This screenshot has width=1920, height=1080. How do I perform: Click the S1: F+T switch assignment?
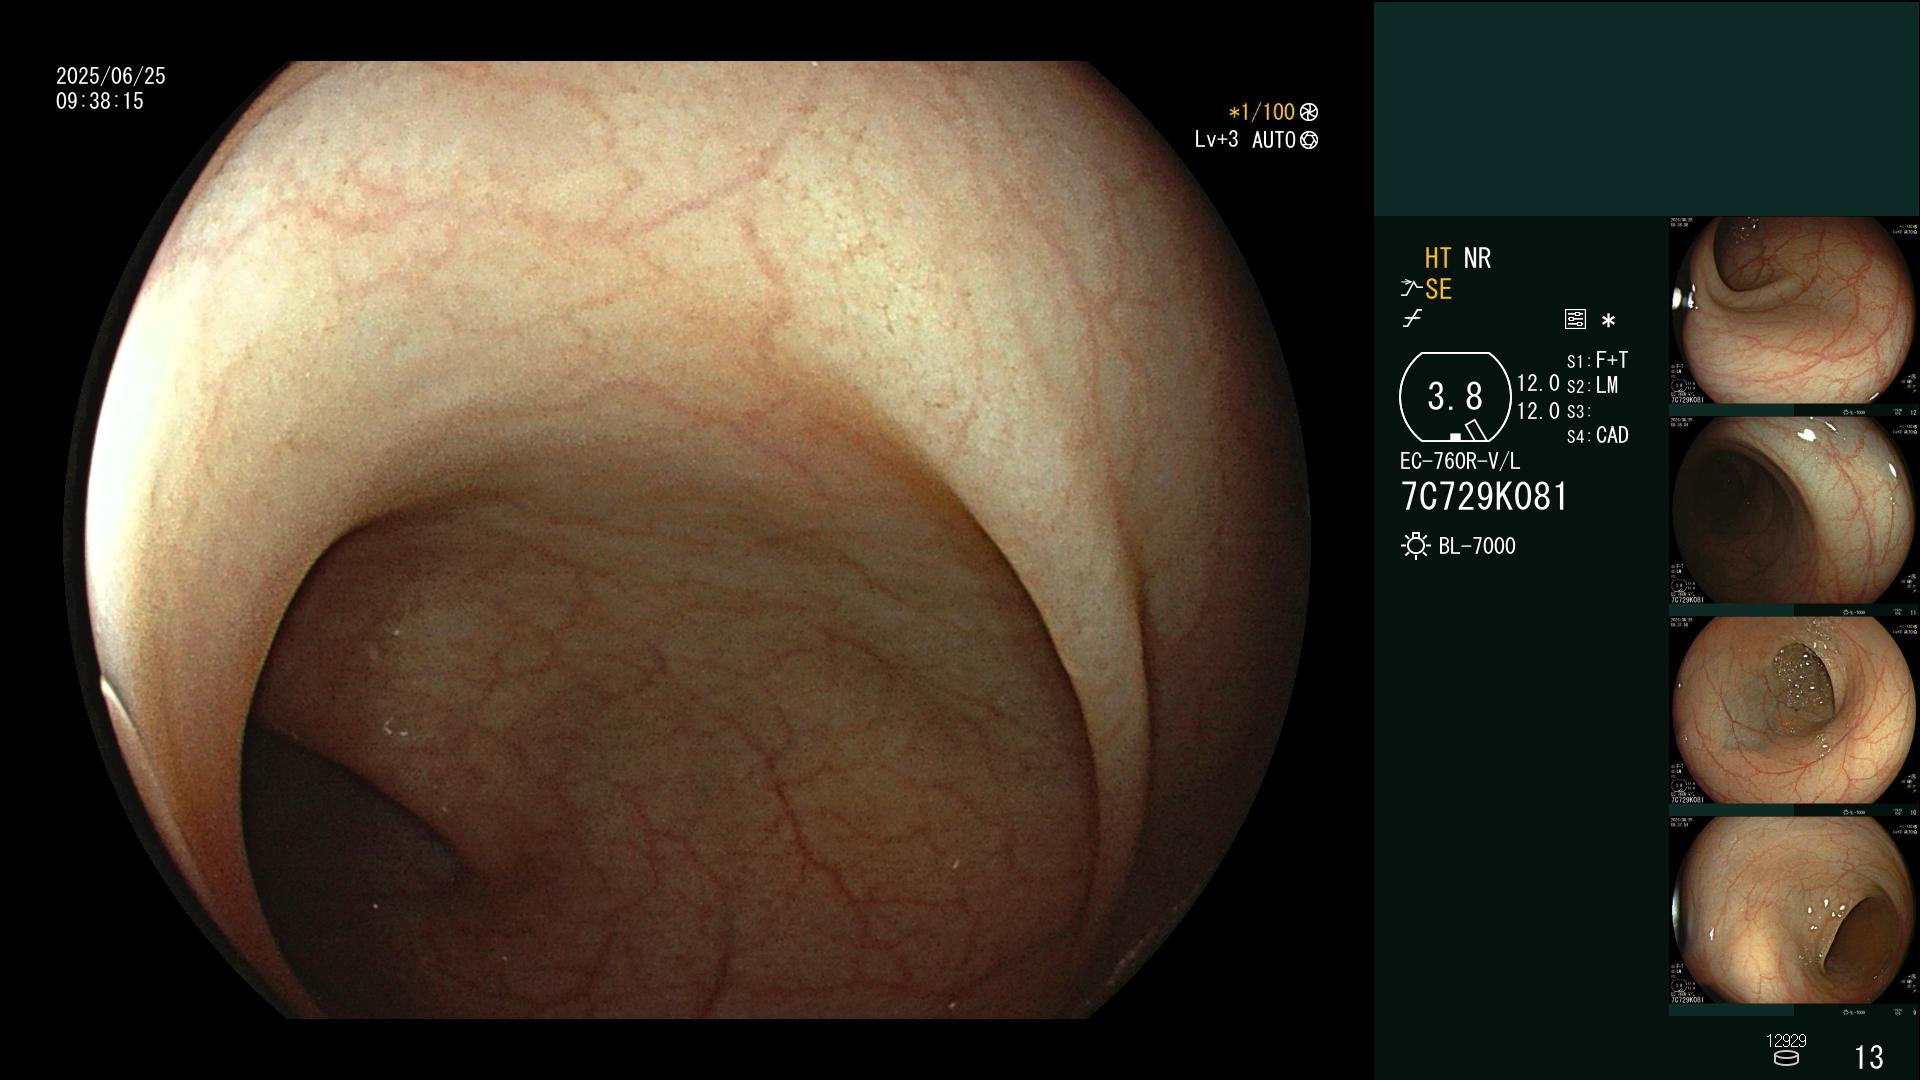pyautogui.click(x=1597, y=360)
